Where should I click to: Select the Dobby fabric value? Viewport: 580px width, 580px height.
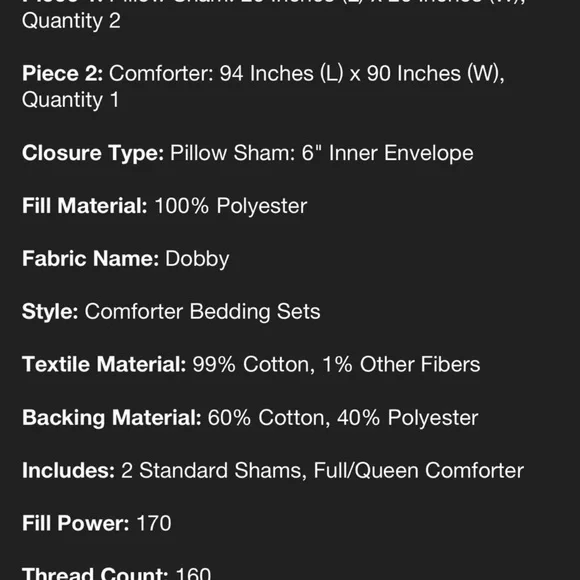coord(197,259)
